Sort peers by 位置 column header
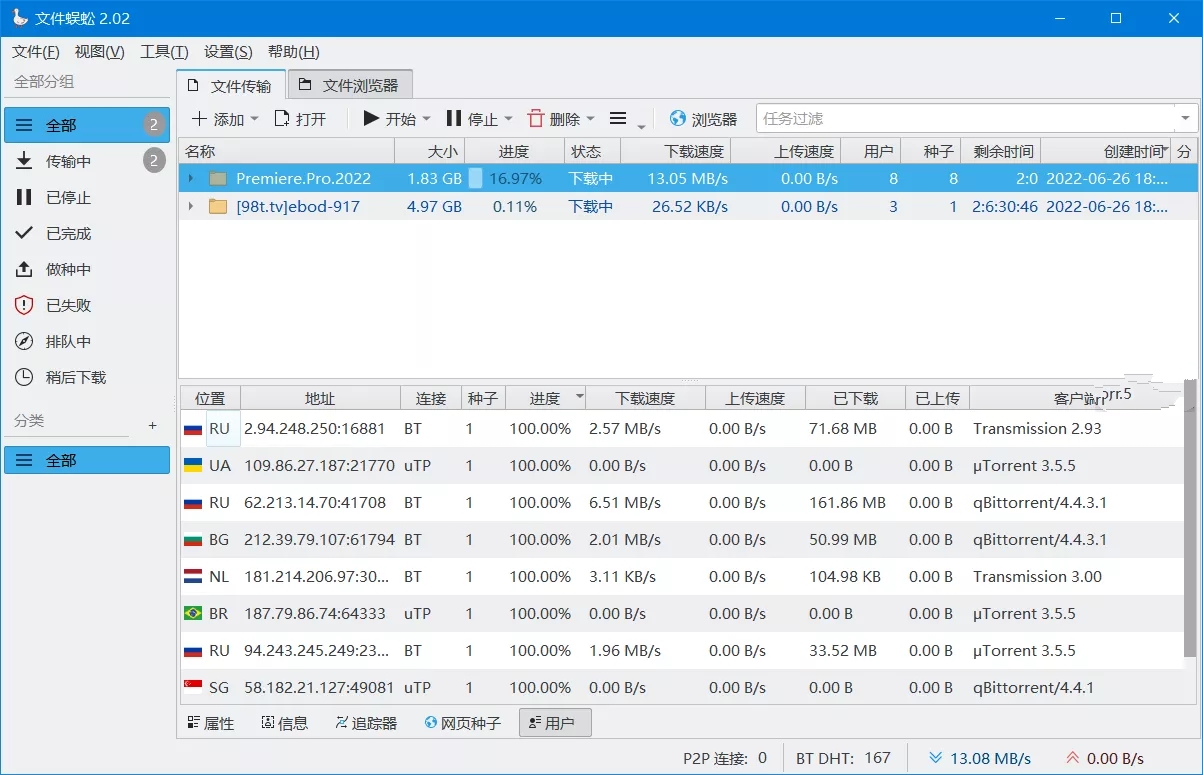The height and width of the screenshot is (775, 1203). (x=210, y=398)
